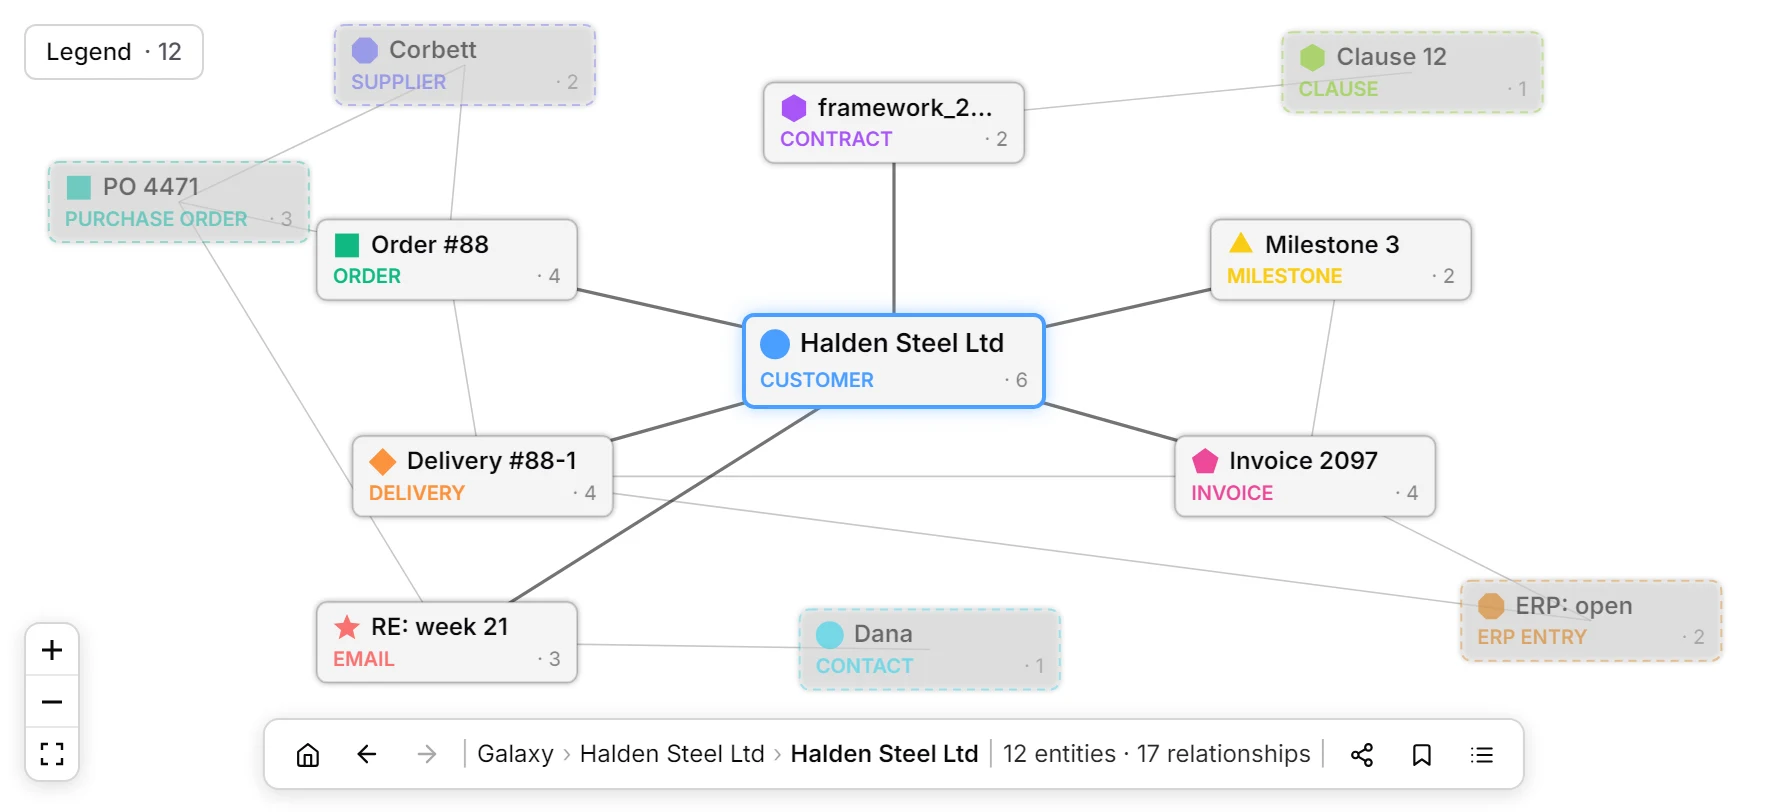Zoom in with the plus button

pyautogui.click(x=52, y=650)
